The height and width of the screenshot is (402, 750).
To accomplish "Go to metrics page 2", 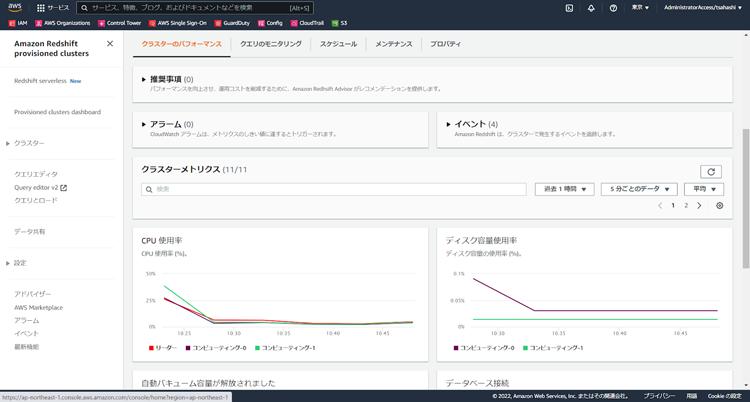I will pyautogui.click(x=686, y=206).
